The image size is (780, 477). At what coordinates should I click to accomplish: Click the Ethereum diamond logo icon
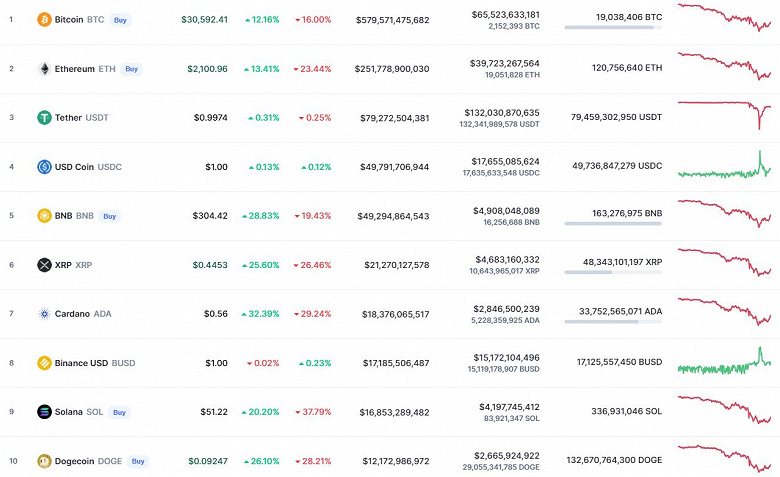44,69
